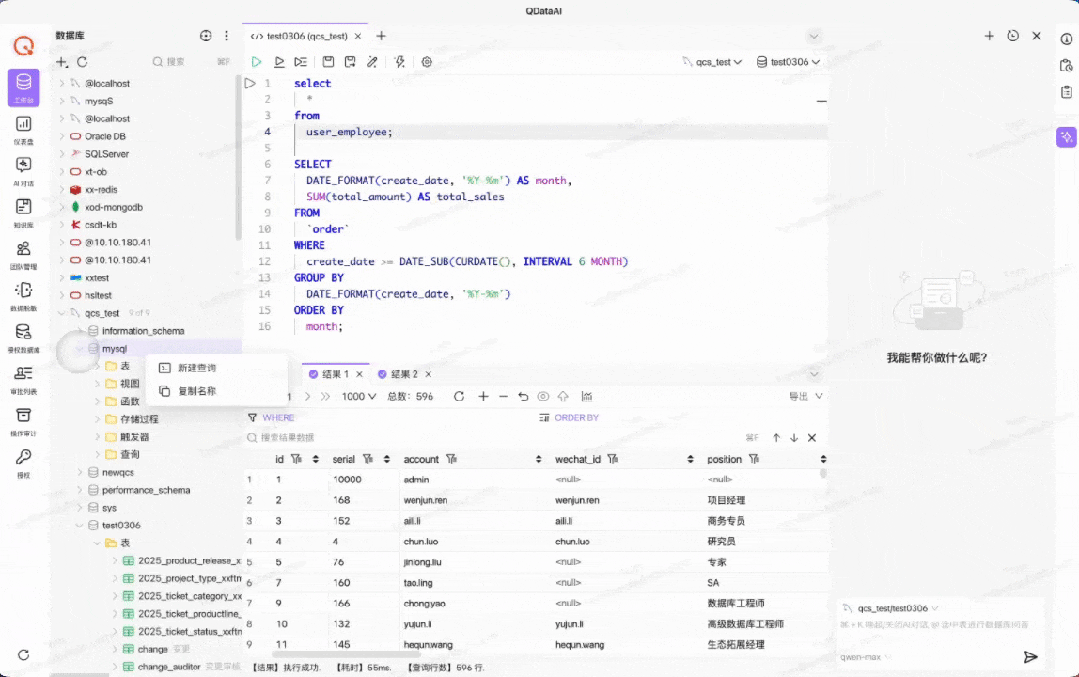Go to next results page arrow
The image size is (1079, 677).
coord(308,396)
